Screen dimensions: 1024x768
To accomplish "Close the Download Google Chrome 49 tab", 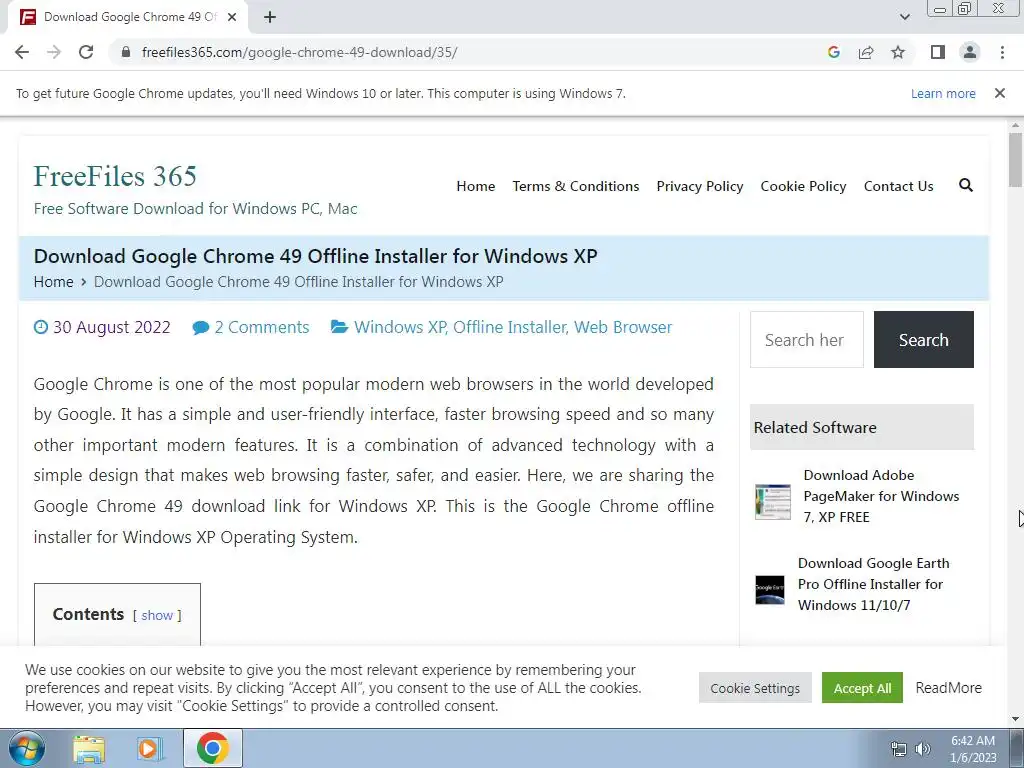I will coord(232,17).
